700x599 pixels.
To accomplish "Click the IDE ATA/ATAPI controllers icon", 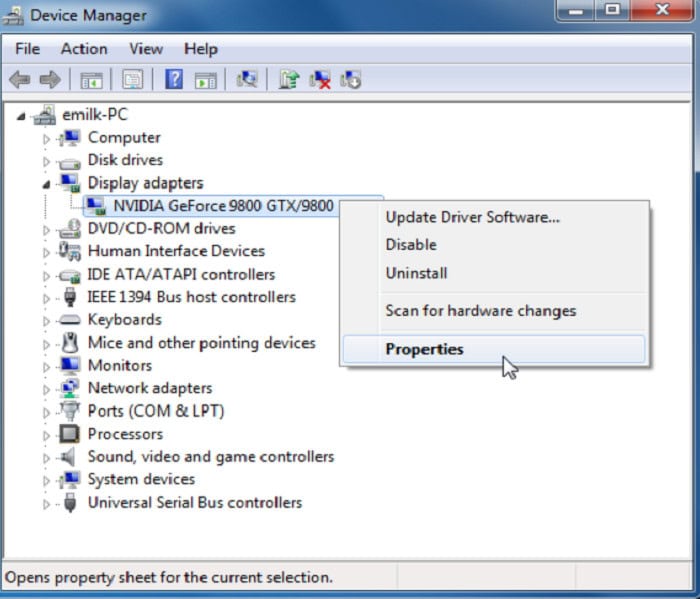I will click(x=70, y=276).
